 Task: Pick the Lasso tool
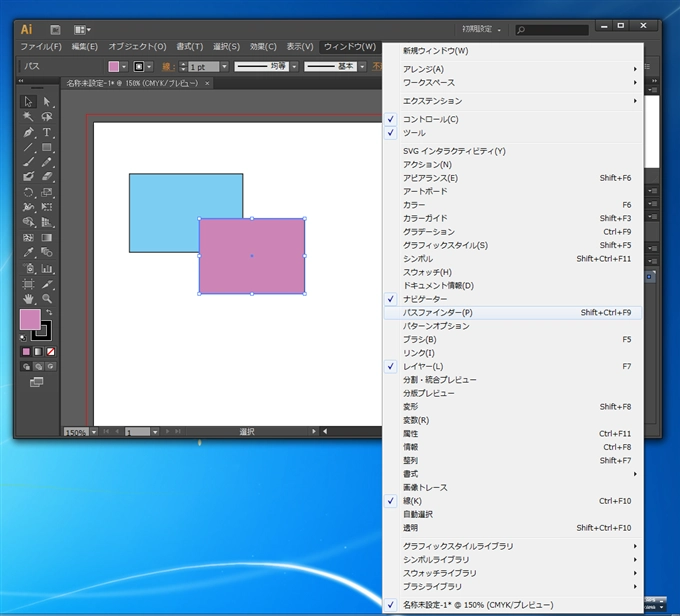tap(47, 117)
